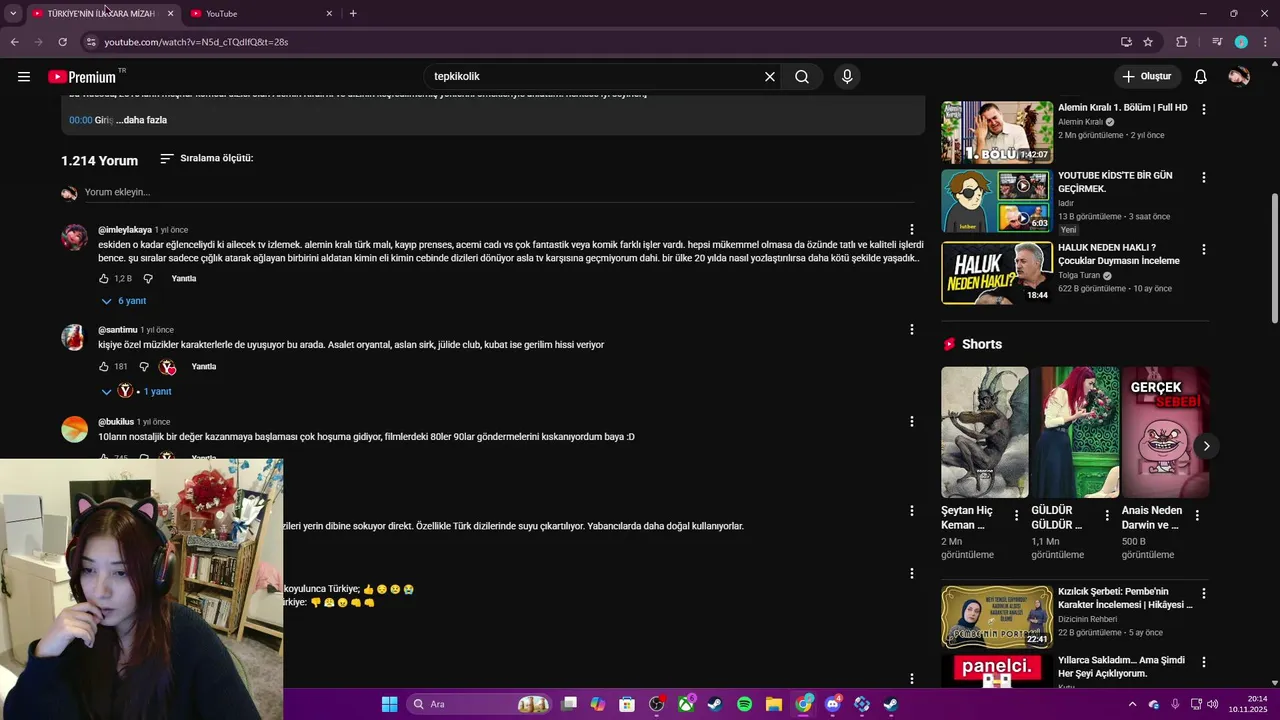Open Discord from the taskbar
Screen dimensions: 1280x720
click(x=832, y=704)
